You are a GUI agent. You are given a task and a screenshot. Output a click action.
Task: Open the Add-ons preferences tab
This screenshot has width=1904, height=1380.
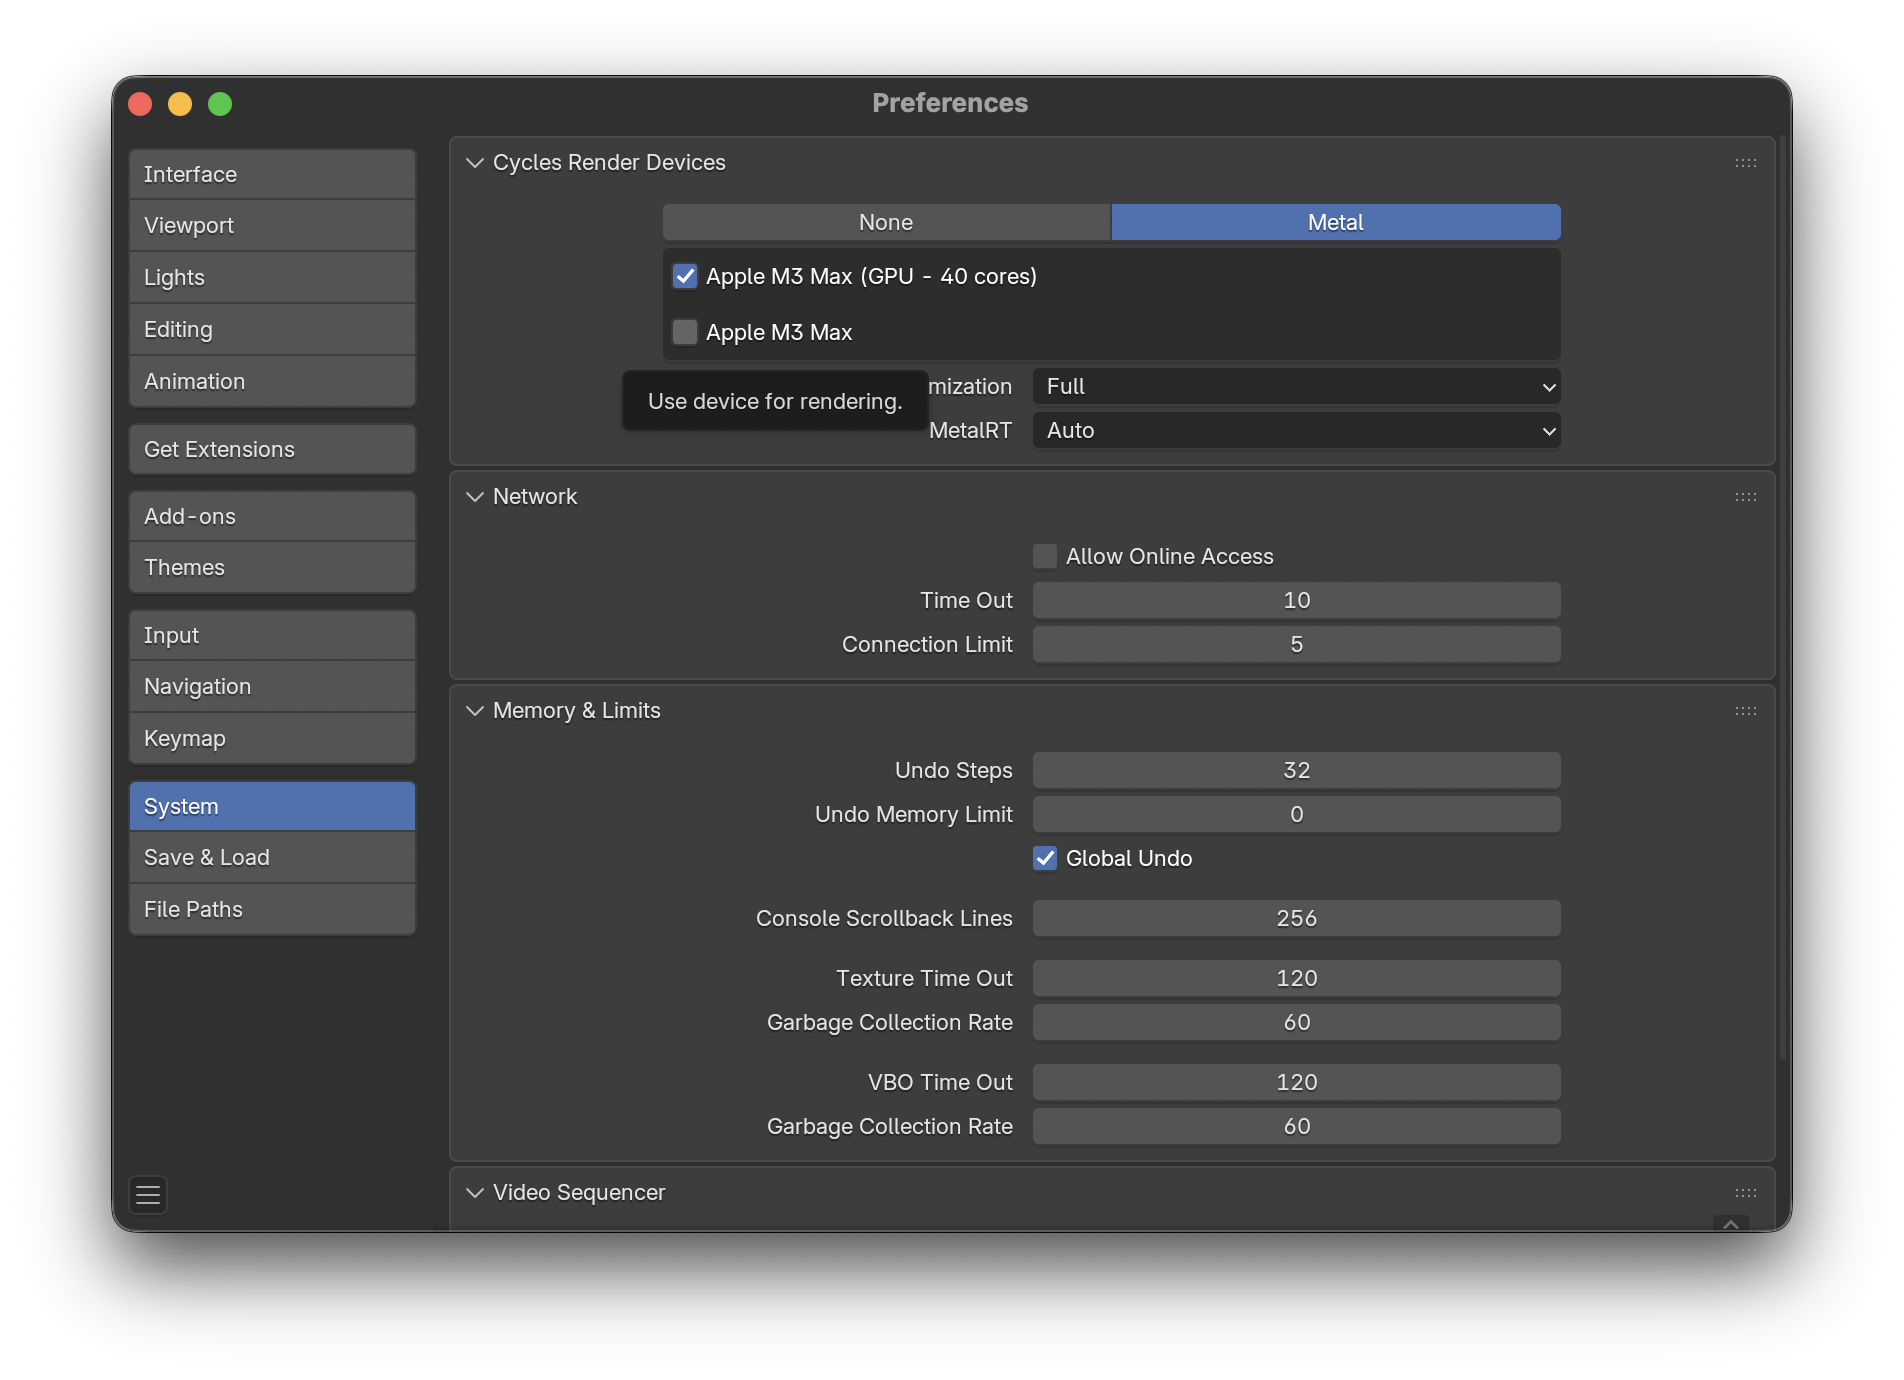[272, 517]
